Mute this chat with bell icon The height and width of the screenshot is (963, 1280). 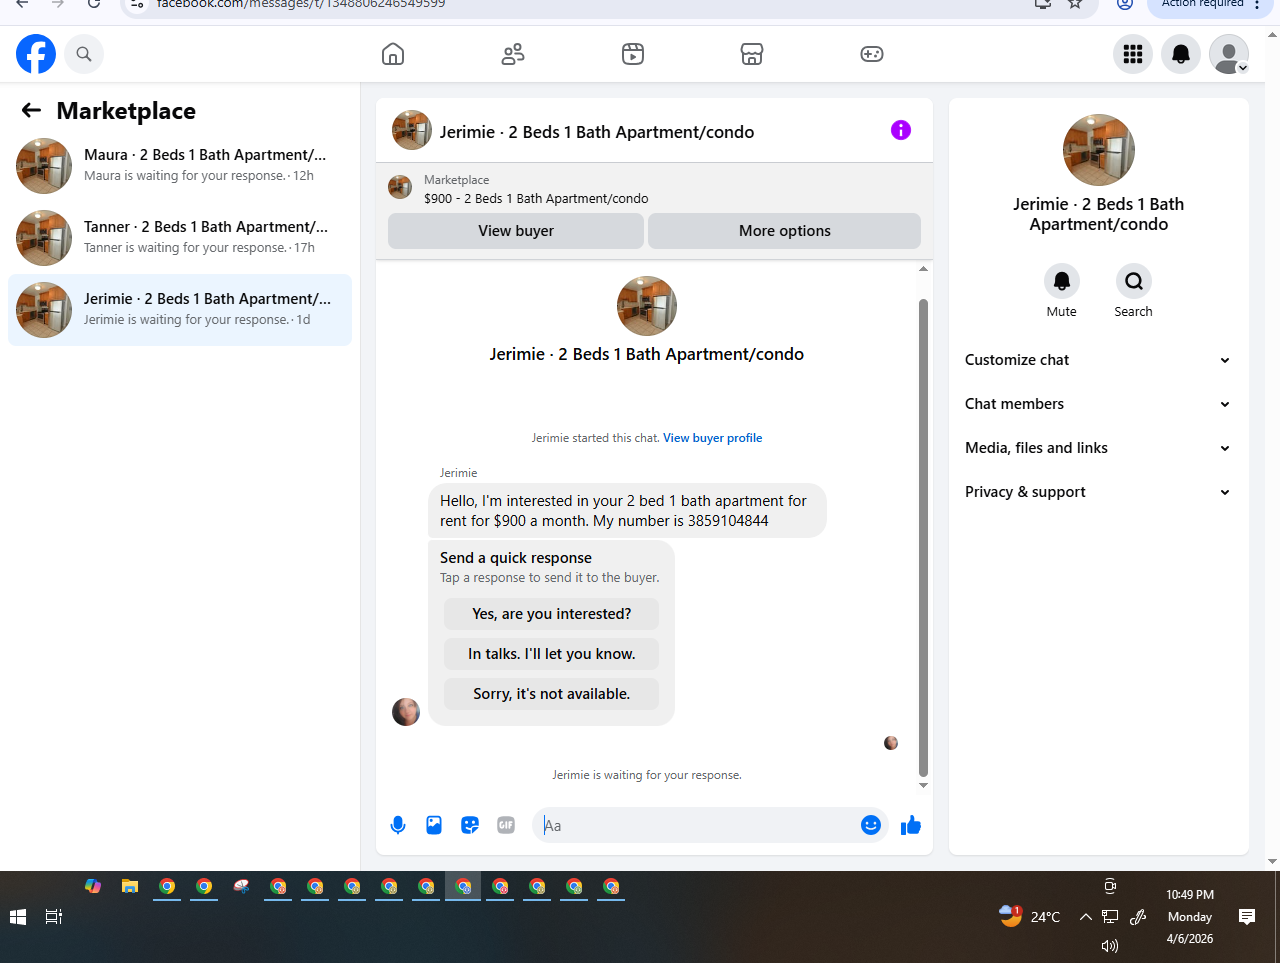[1062, 281]
